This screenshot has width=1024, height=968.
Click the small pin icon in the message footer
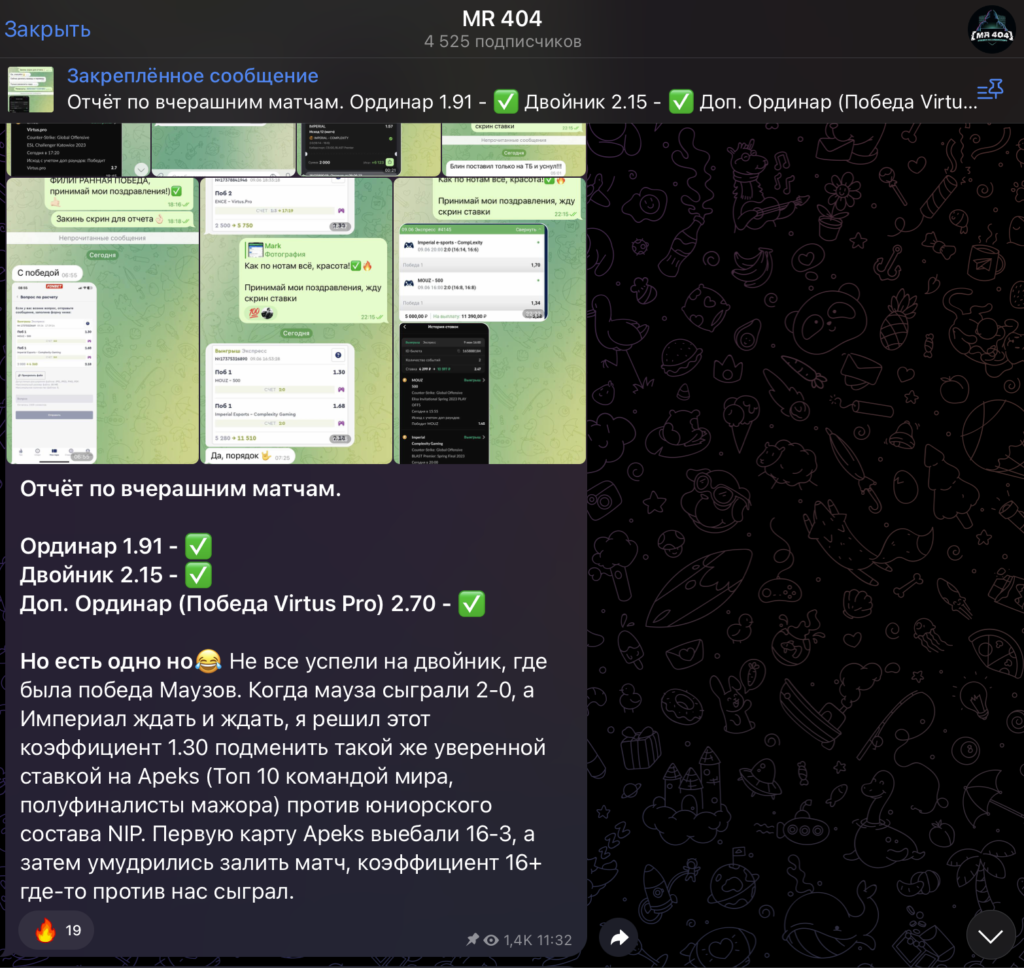click(472, 939)
